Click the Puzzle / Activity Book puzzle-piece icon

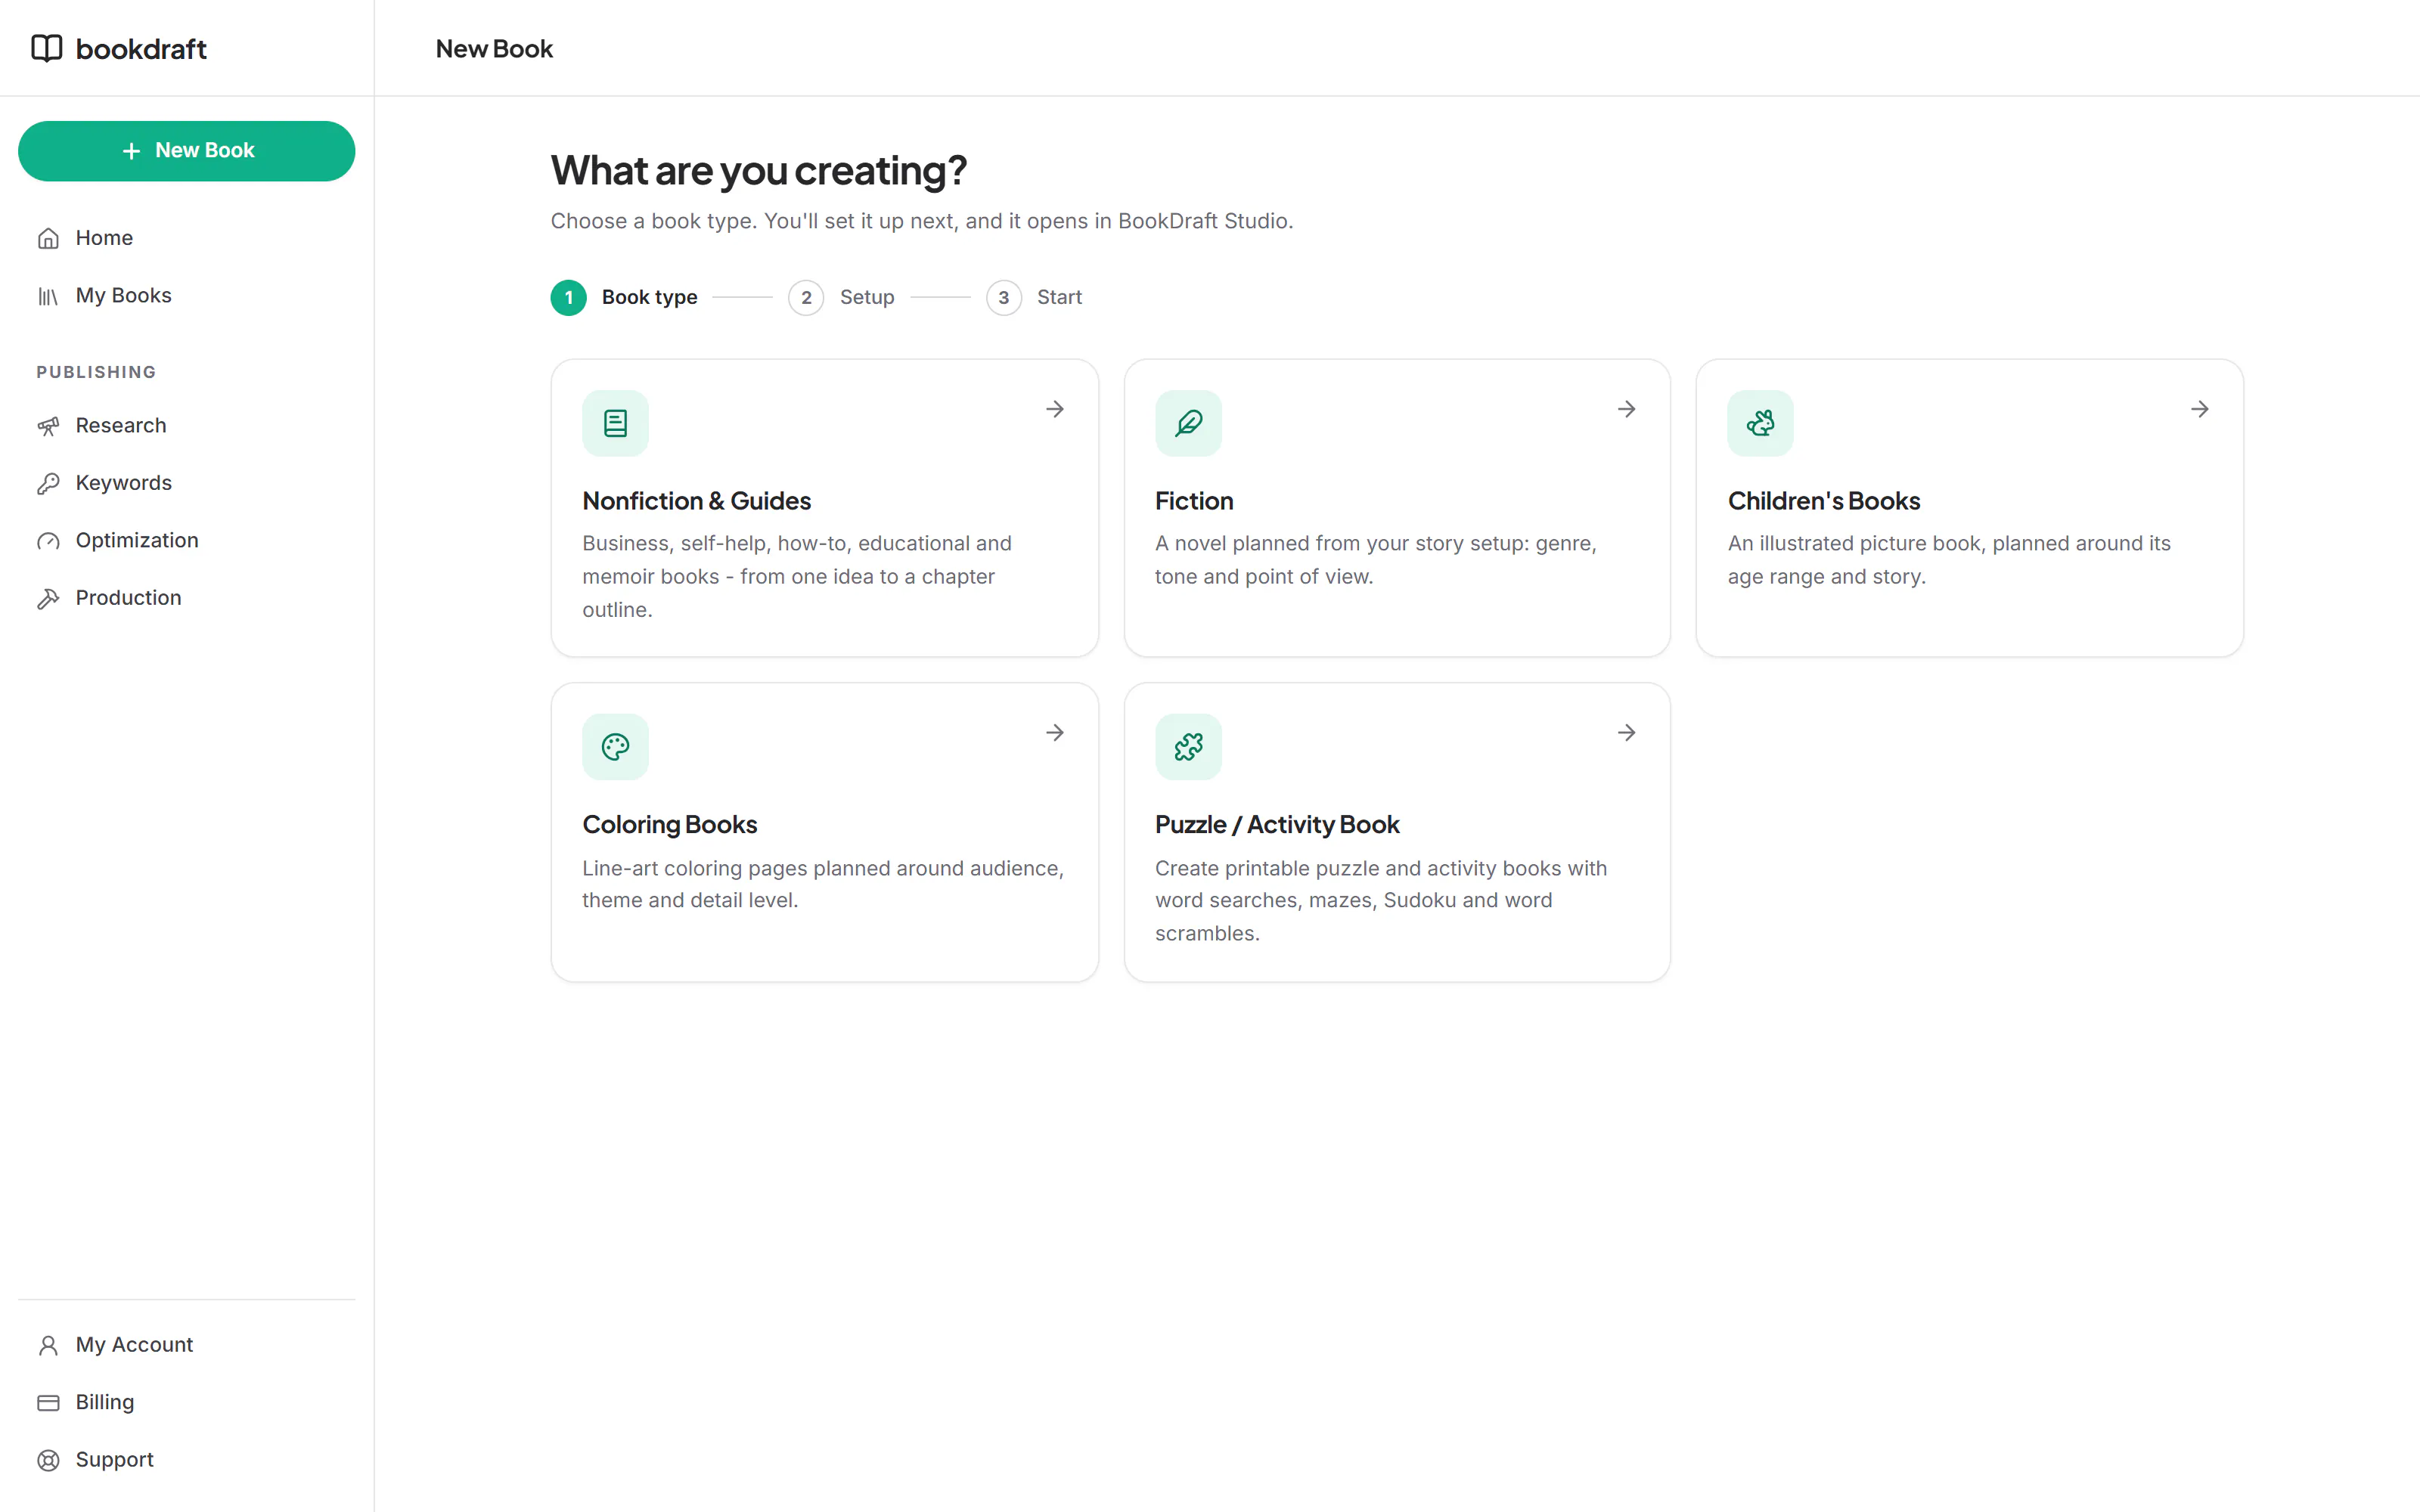click(x=1188, y=747)
